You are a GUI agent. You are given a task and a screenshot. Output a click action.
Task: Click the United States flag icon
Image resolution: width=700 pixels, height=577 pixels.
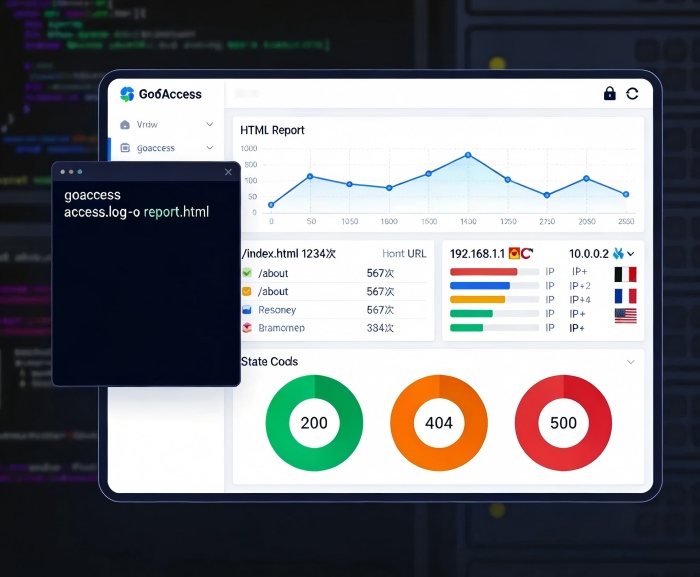pyautogui.click(x=625, y=315)
